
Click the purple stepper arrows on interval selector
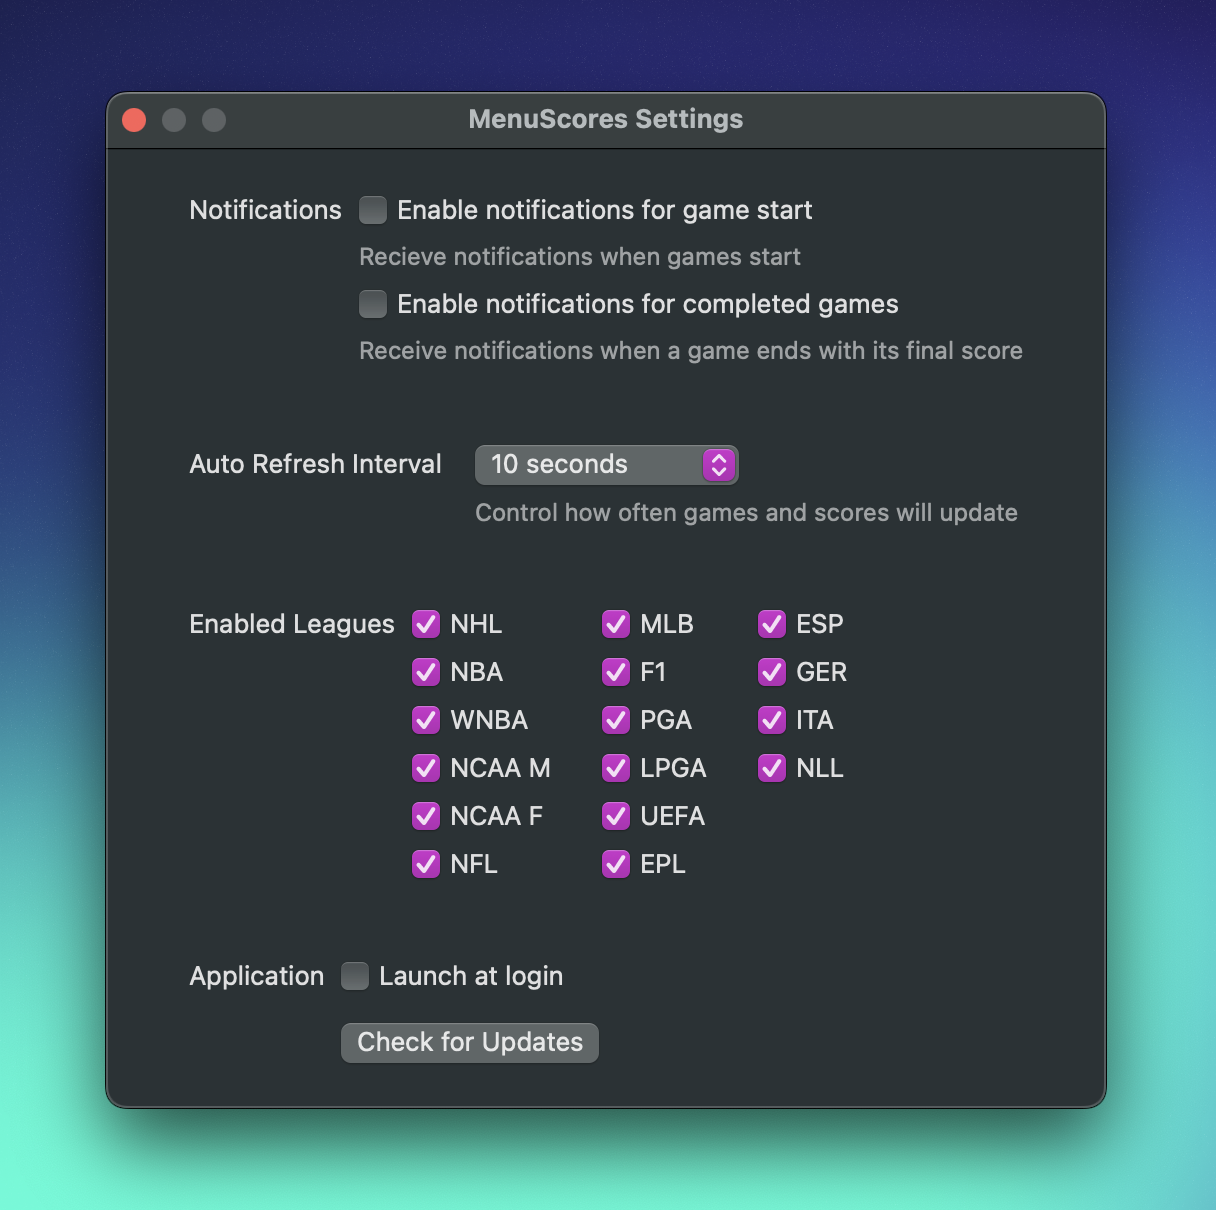pos(719,465)
